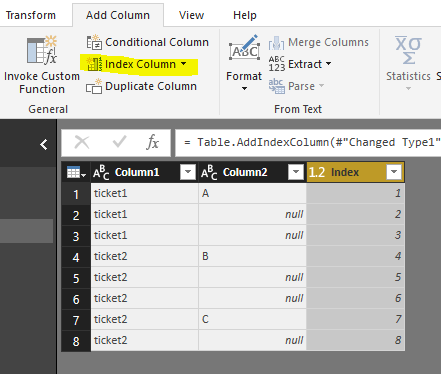The image size is (441, 374).
Task: Click the Extract ABC 123 icon
Action: pyautogui.click(x=277, y=64)
